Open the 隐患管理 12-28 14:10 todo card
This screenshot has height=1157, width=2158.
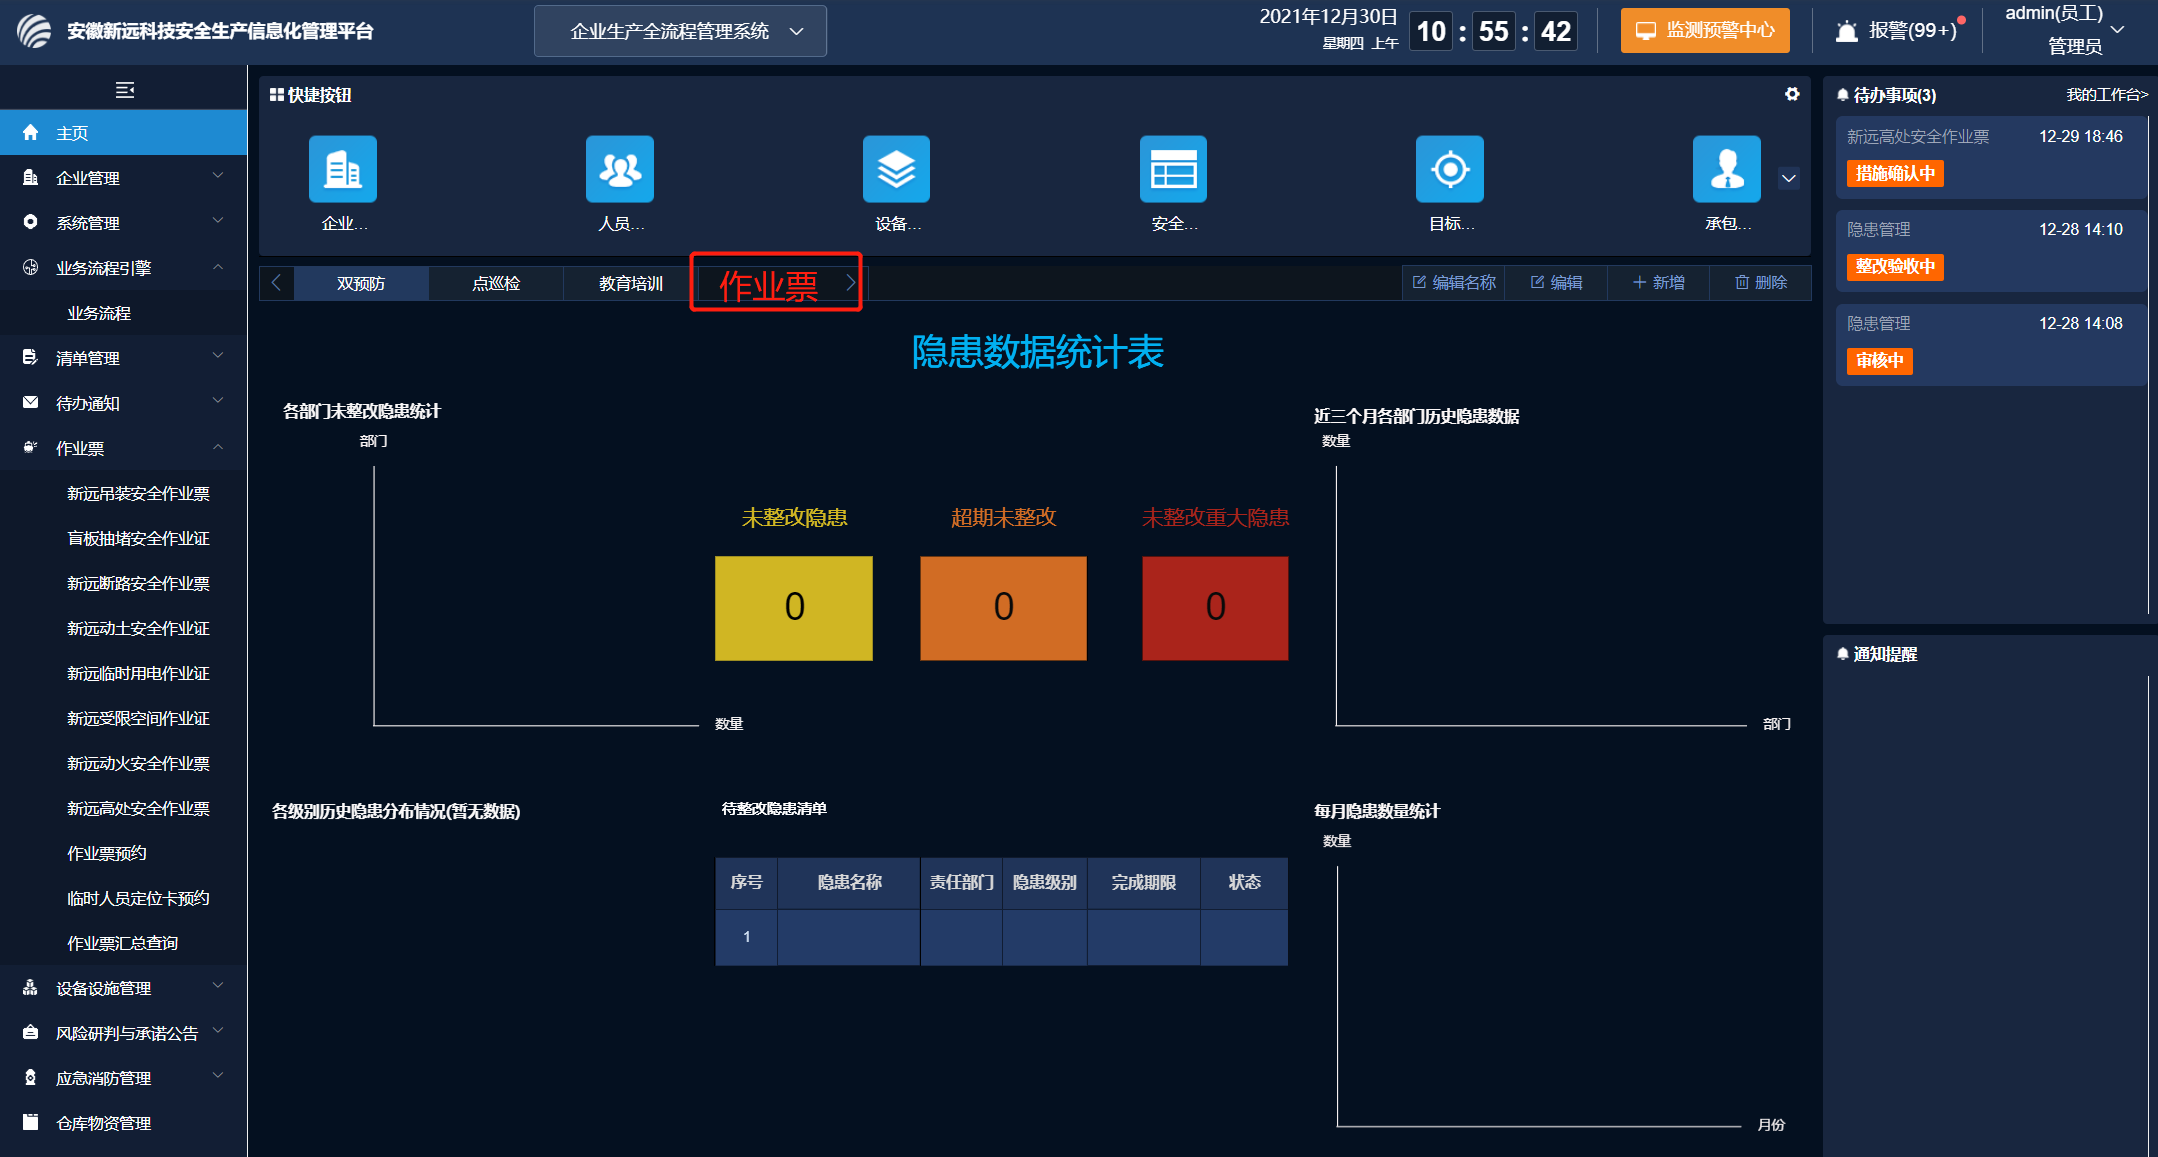click(1990, 251)
